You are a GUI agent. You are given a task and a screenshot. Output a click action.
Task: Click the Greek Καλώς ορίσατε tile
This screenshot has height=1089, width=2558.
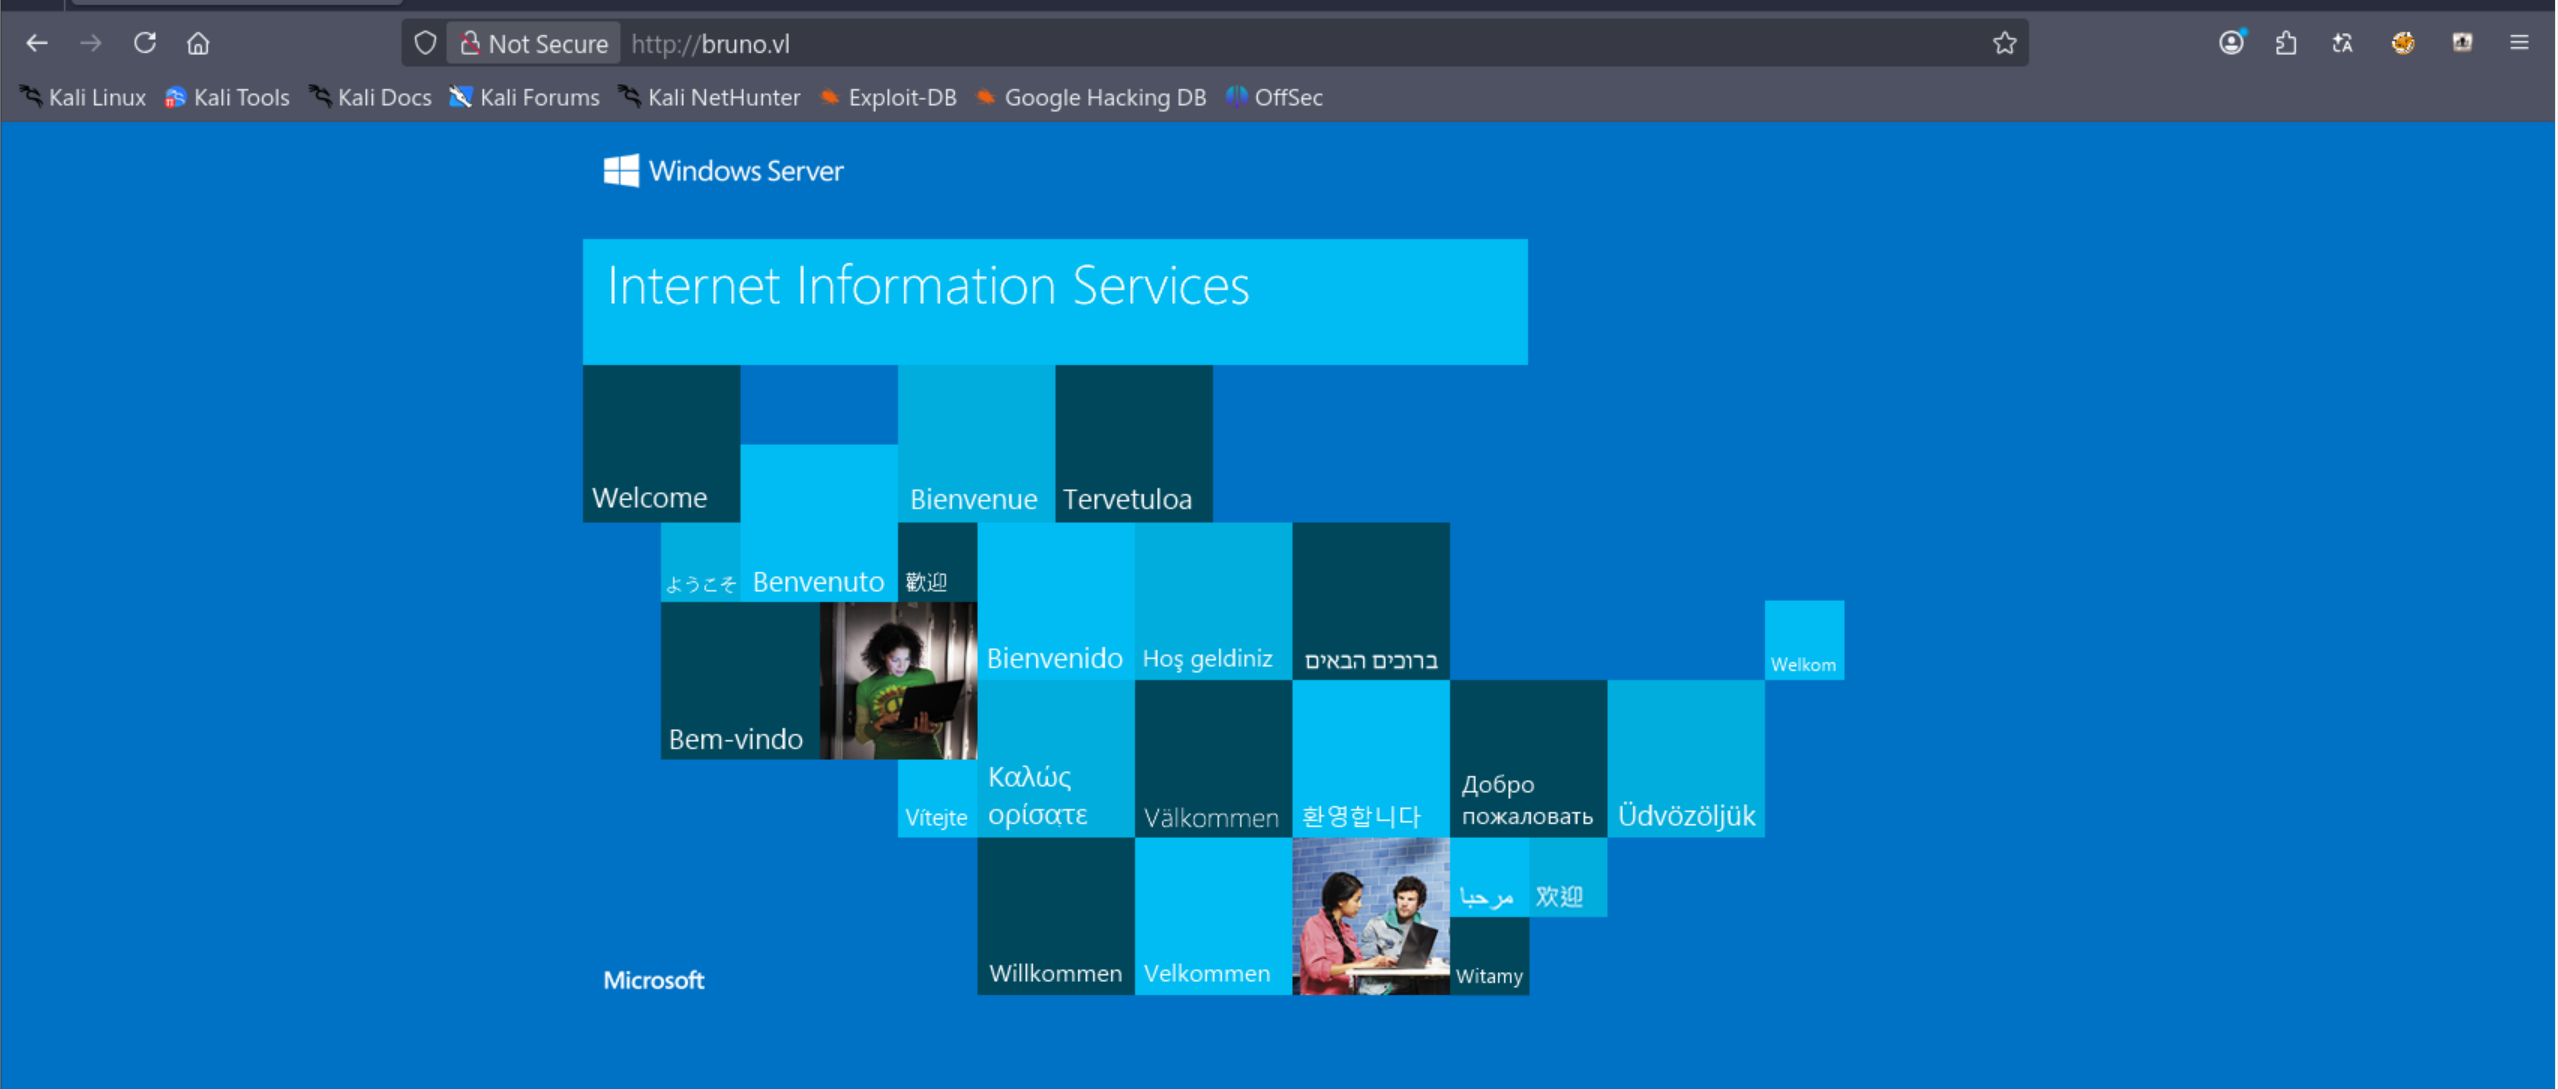pos(1056,759)
